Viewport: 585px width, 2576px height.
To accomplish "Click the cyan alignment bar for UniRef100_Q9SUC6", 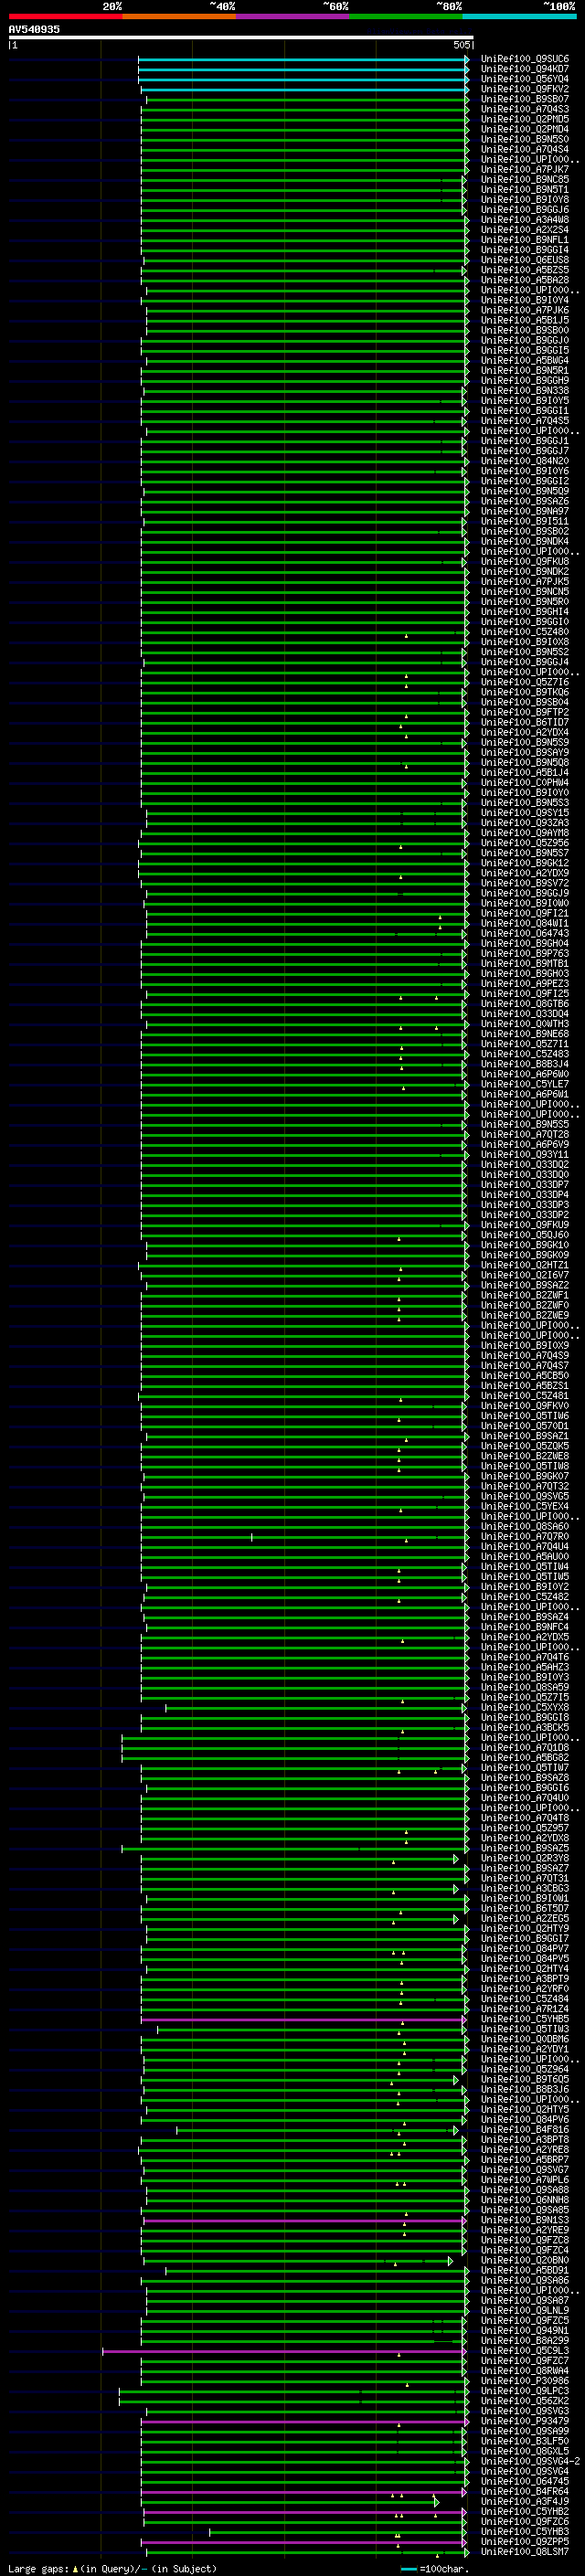I will point(303,60).
